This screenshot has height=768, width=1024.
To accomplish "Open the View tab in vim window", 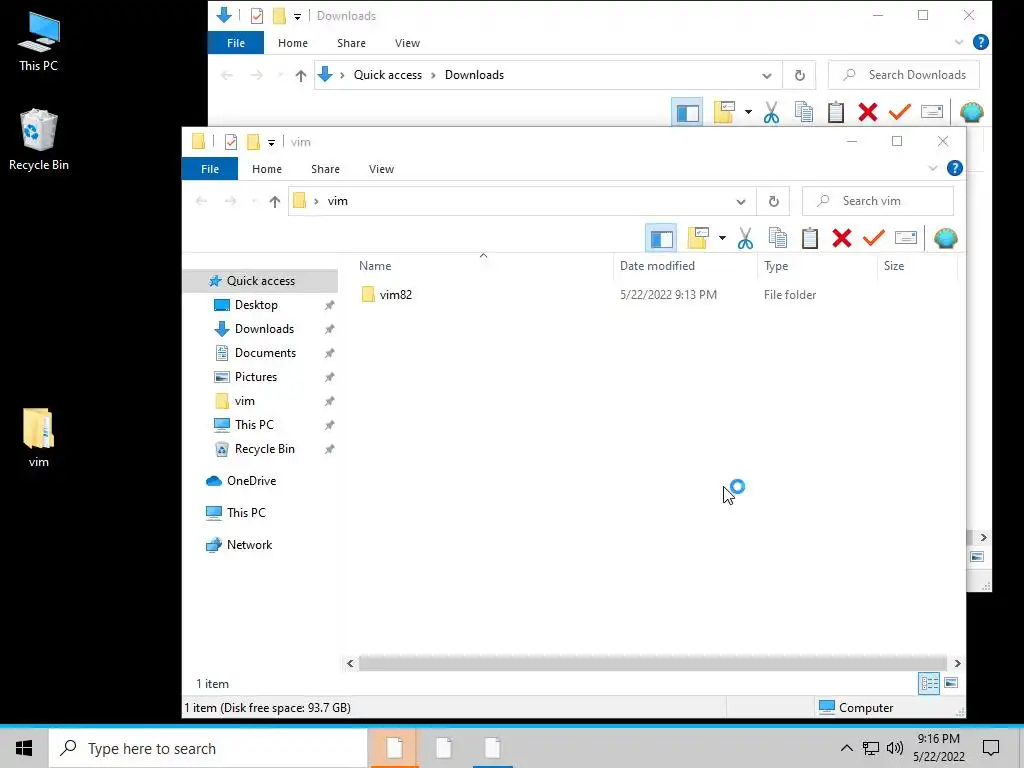I will click(381, 169).
